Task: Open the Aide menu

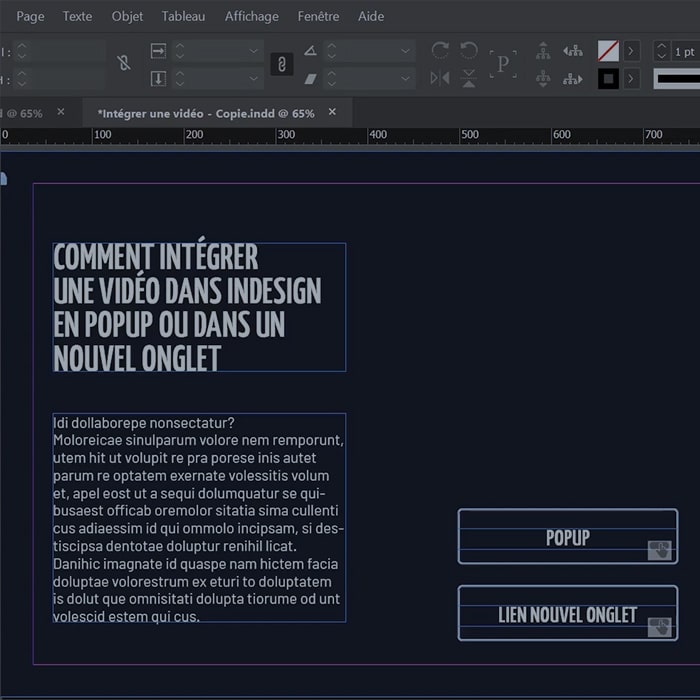Action: point(371,17)
